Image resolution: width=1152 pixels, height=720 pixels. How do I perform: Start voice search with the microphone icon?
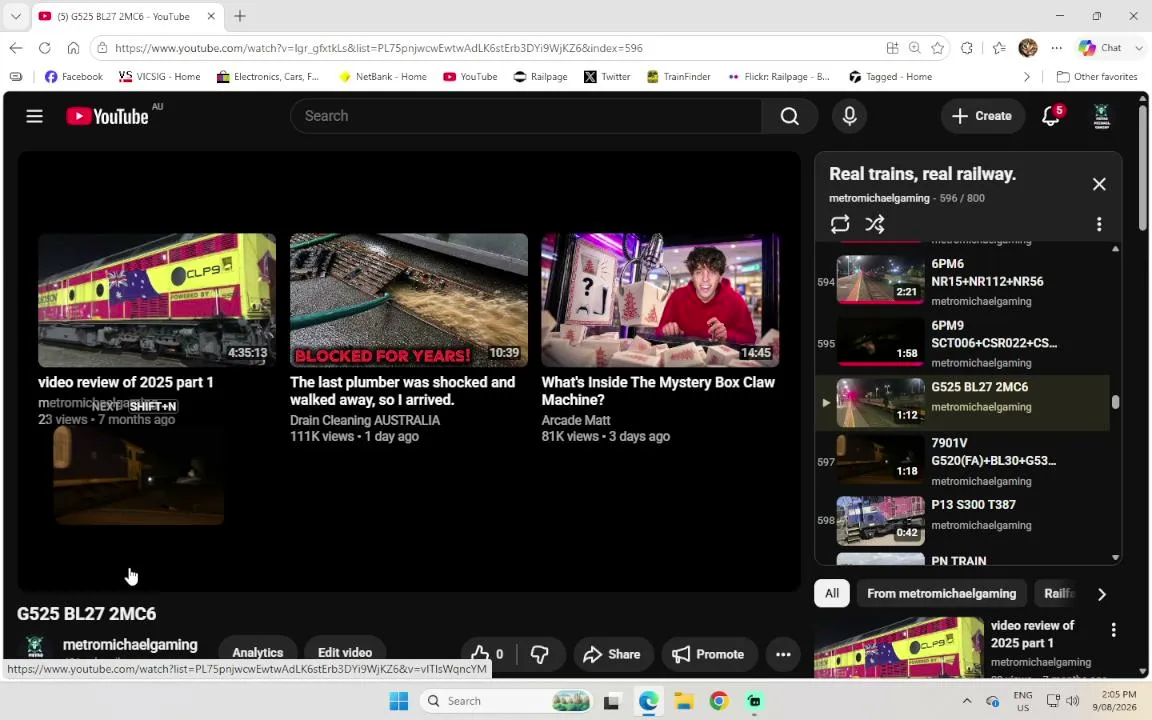point(849,116)
